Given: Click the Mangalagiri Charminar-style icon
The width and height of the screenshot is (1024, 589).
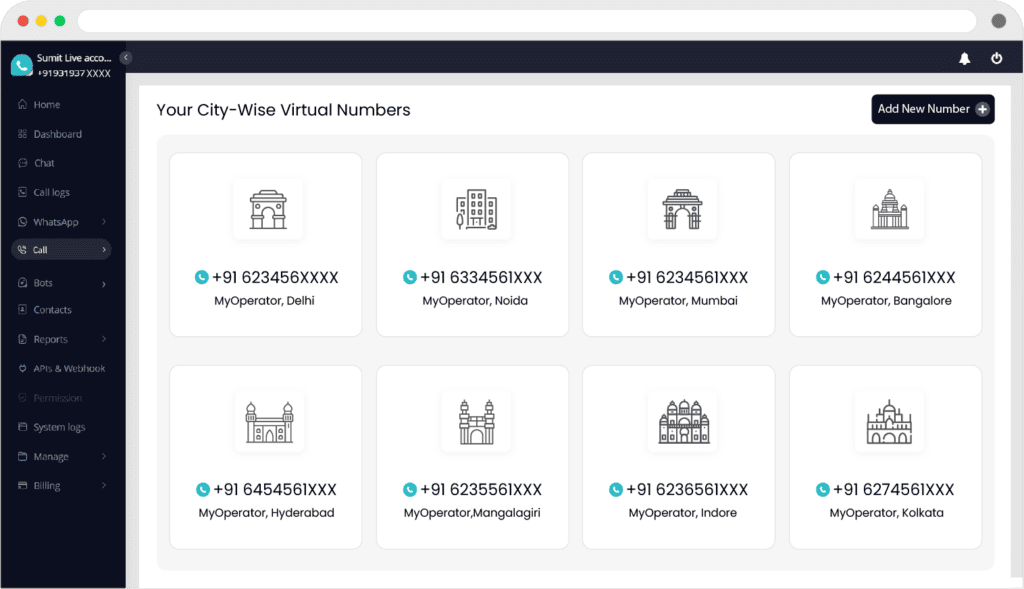Looking at the screenshot, I should (x=476, y=422).
